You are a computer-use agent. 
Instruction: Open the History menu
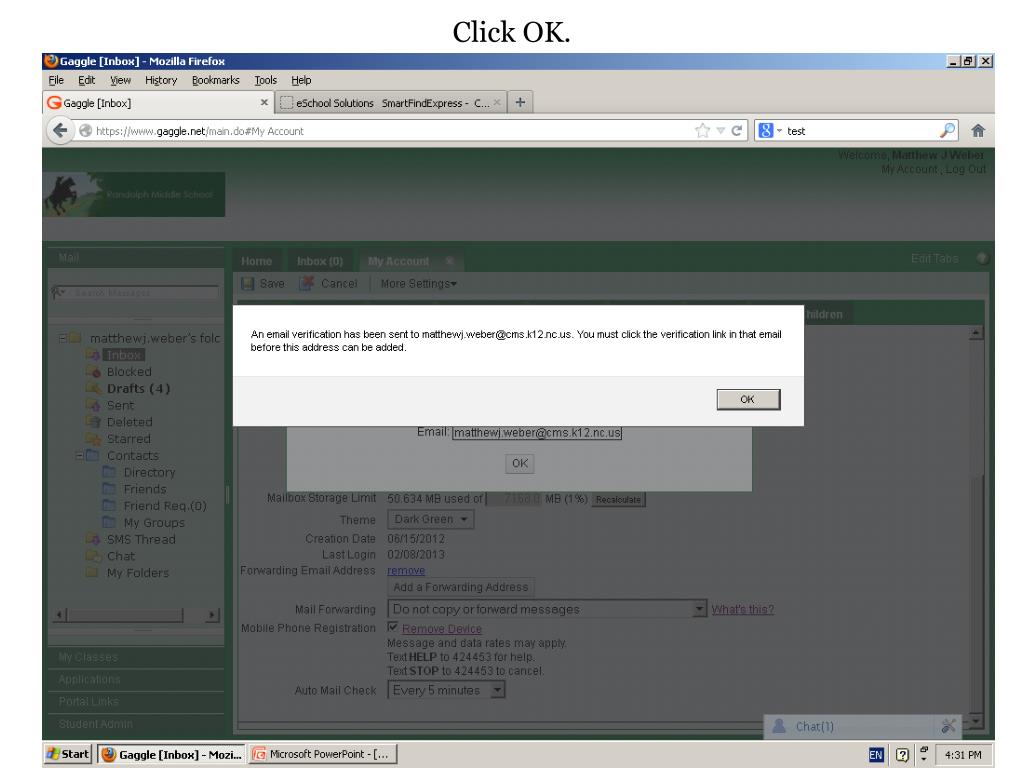[161, 80]
